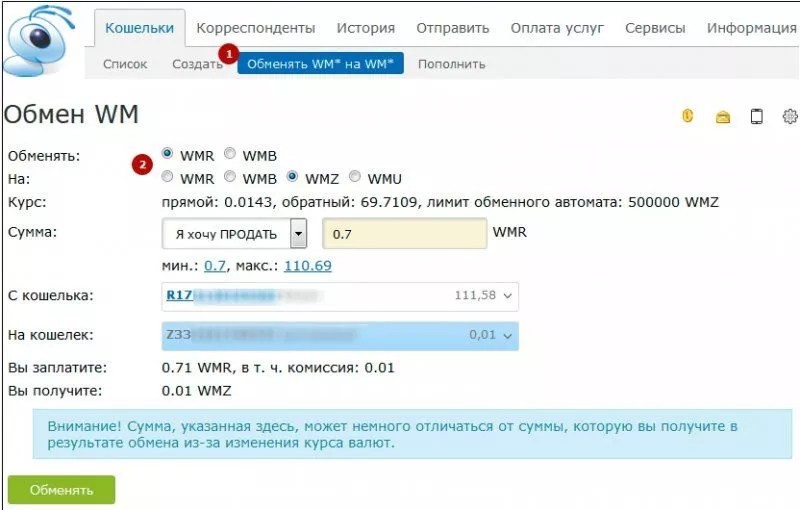The width and height of the screenshot is (800, 510).
Task: Open the Корреспонденты tab
Action: coord(256,28)
